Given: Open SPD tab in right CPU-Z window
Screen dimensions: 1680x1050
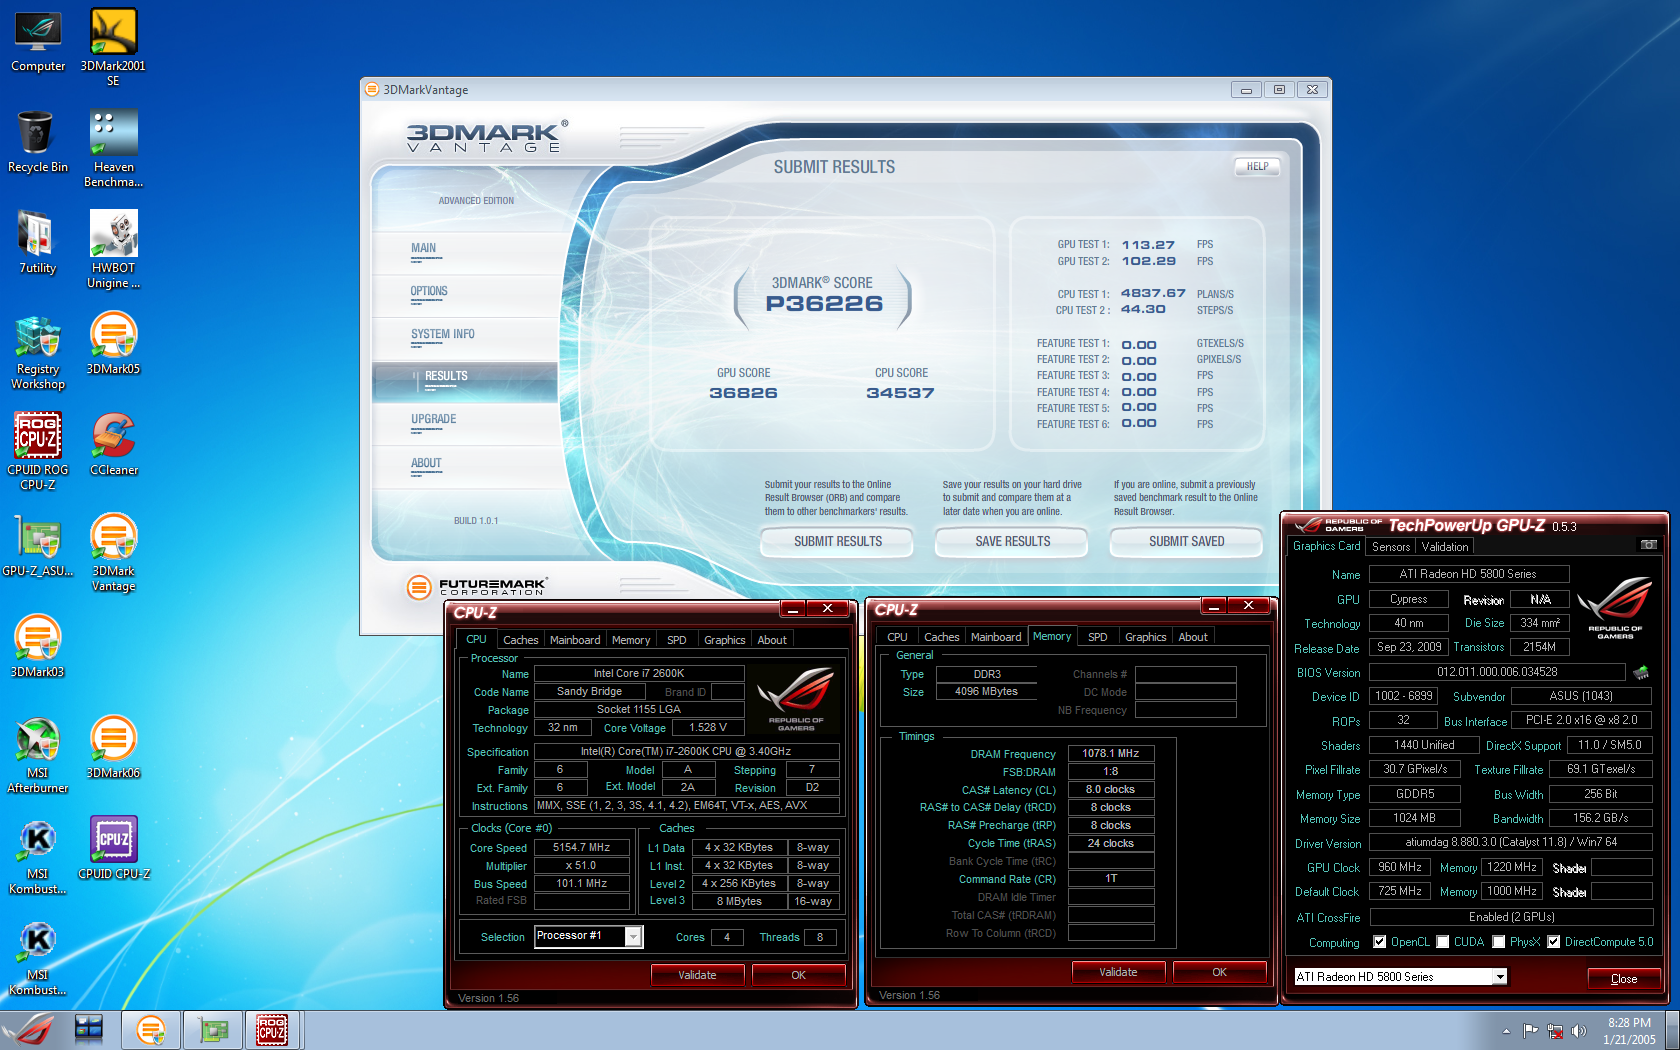Looking at the screenshot, I should coord(1098,637).
